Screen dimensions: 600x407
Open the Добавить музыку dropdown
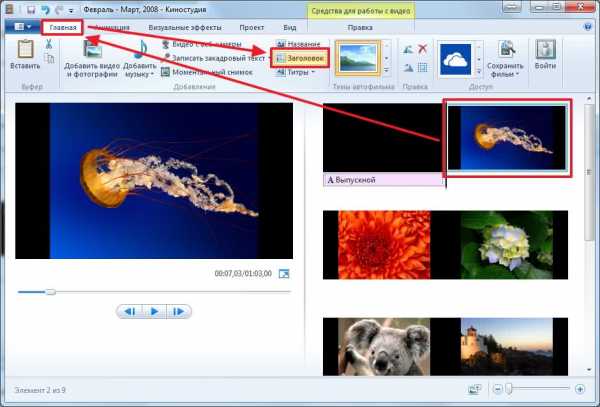[140, 59]
